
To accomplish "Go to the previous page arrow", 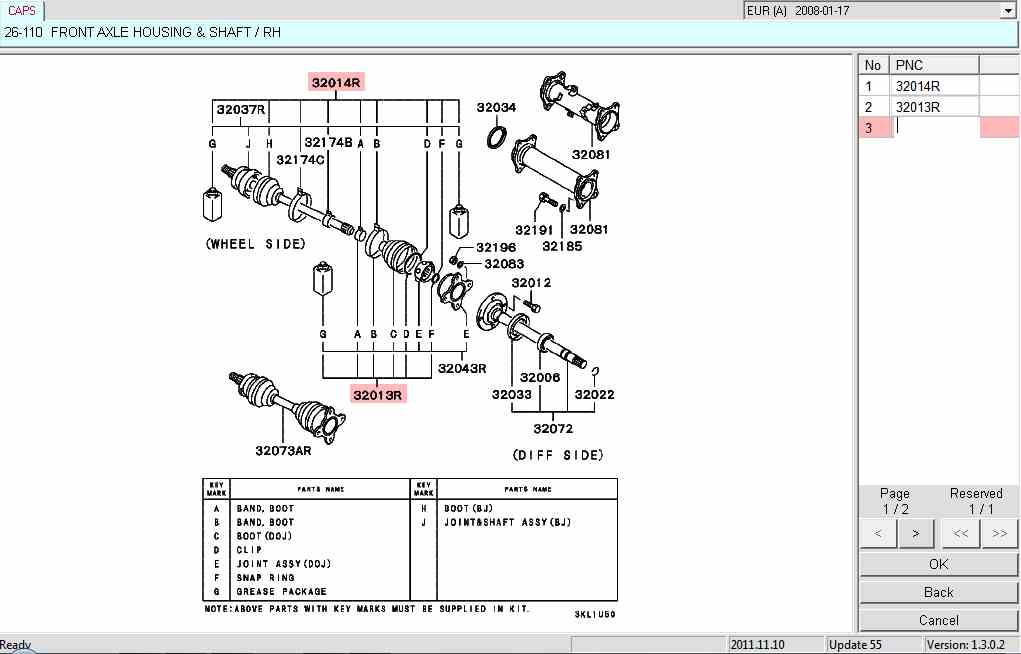I will click(x=878, y=533).
